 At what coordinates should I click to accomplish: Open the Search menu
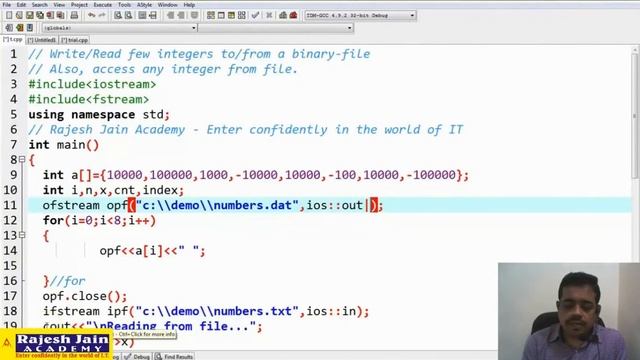(x=40, y=5)
